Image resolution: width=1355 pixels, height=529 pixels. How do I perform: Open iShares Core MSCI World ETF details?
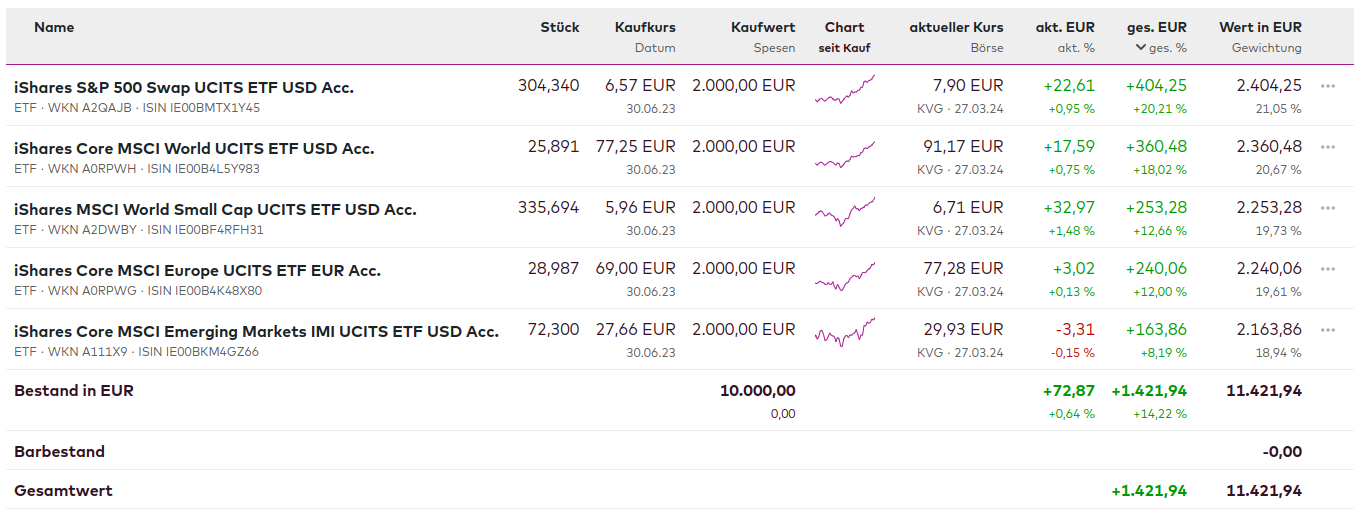point(194,149)
